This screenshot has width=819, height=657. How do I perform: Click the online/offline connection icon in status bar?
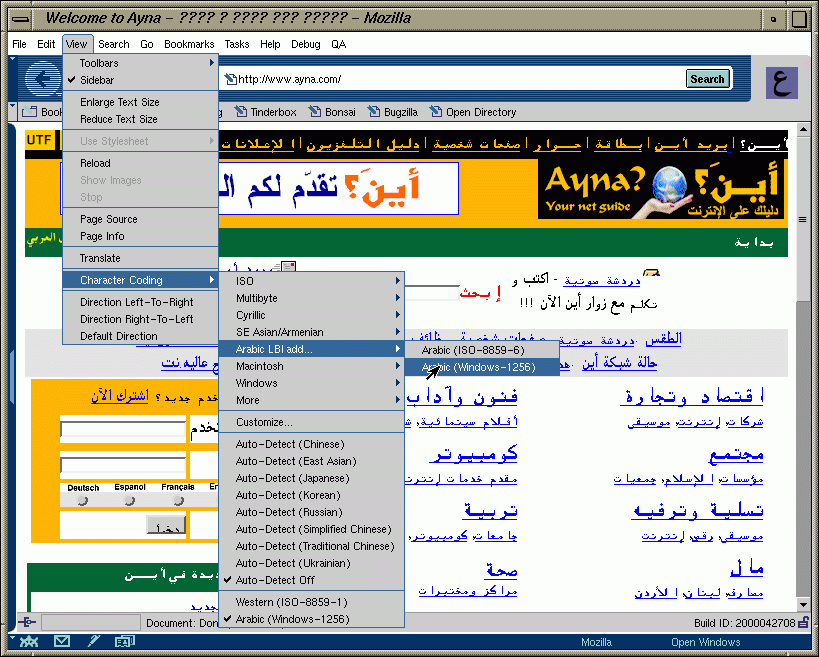(27, 622)
